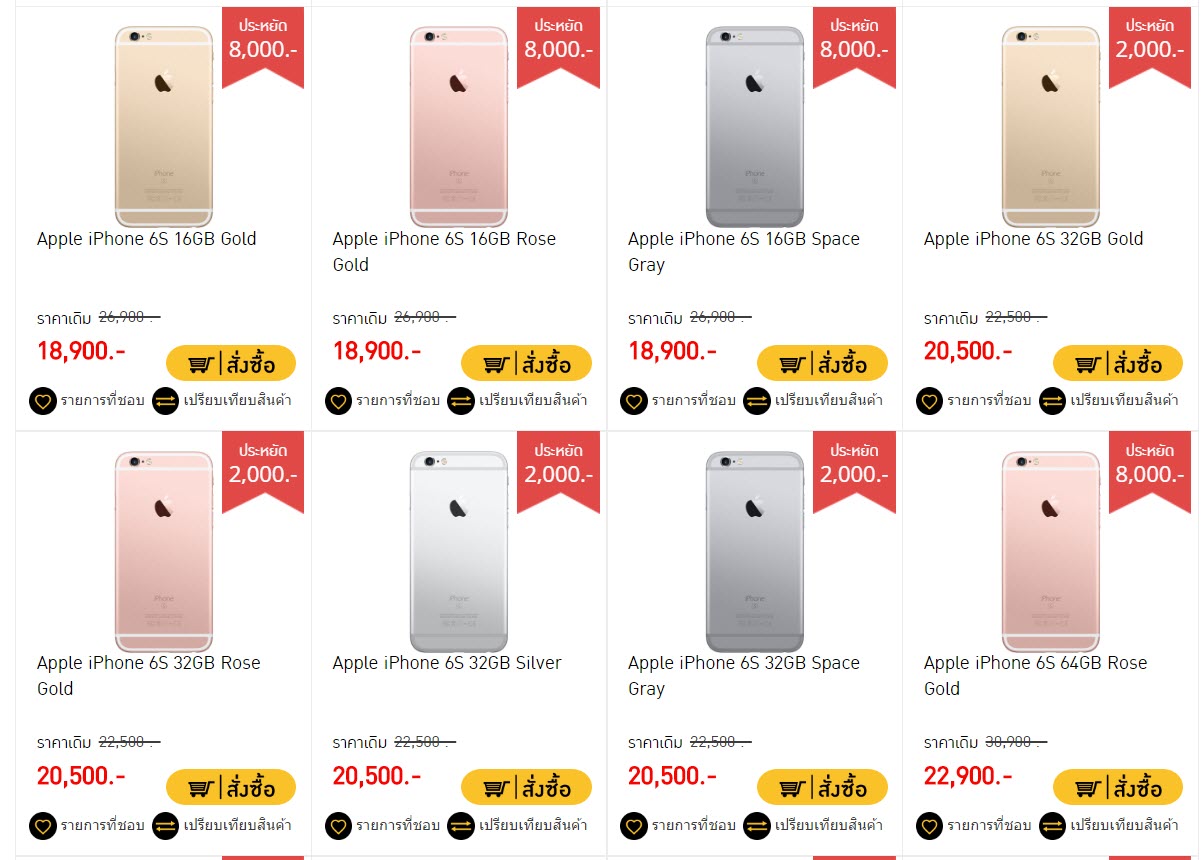Order the iPhone 6S 16GB Gold
This screenshot has width=1202, height=860.
(x=231, y=363)
